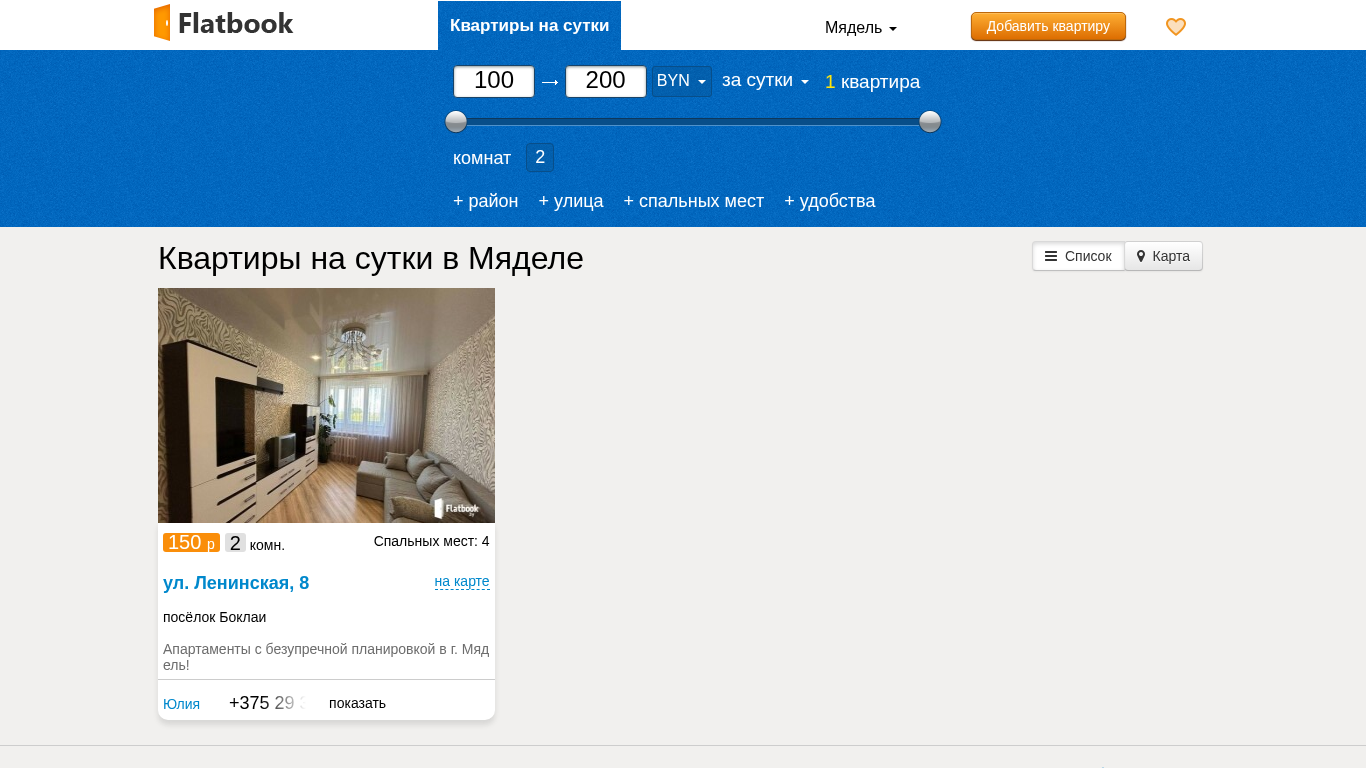
Task: Add a '+ район' district filter
Action: [485, 201]
